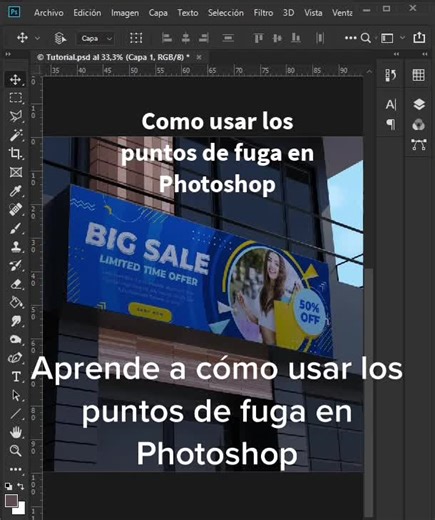Select the Frame tool
The width and height of the screenshot is (435, 520).
pos(16,172)
